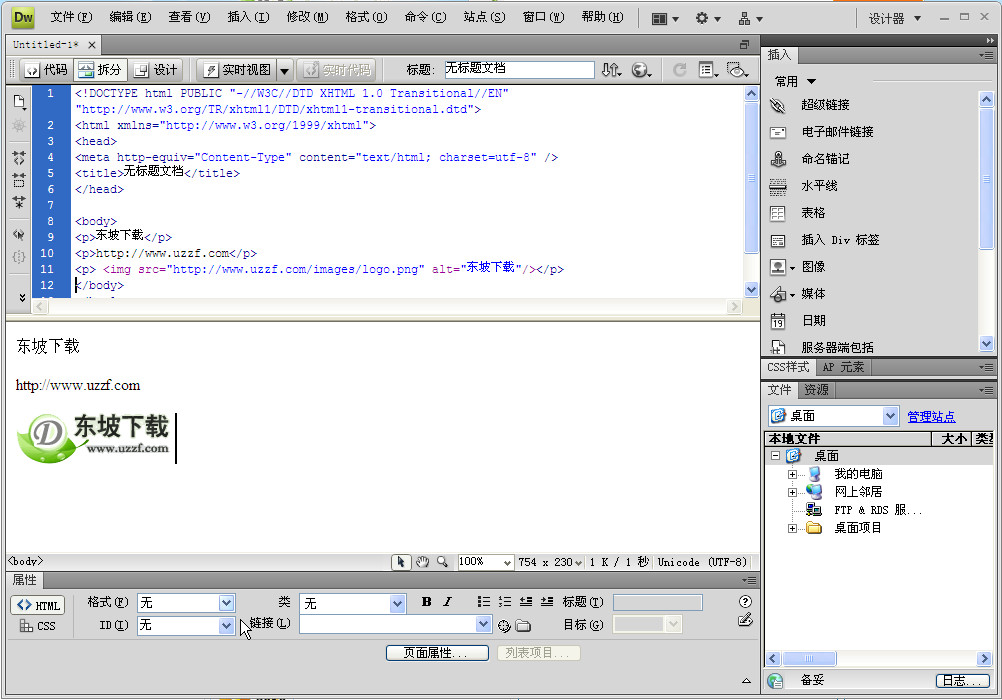The image size is (1002, 700).
Task: Insert media using the 媒体 icon
Action: 779,293
